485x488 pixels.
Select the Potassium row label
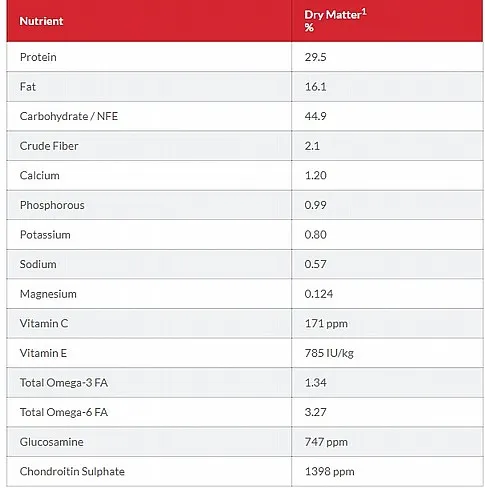[45, 235]
